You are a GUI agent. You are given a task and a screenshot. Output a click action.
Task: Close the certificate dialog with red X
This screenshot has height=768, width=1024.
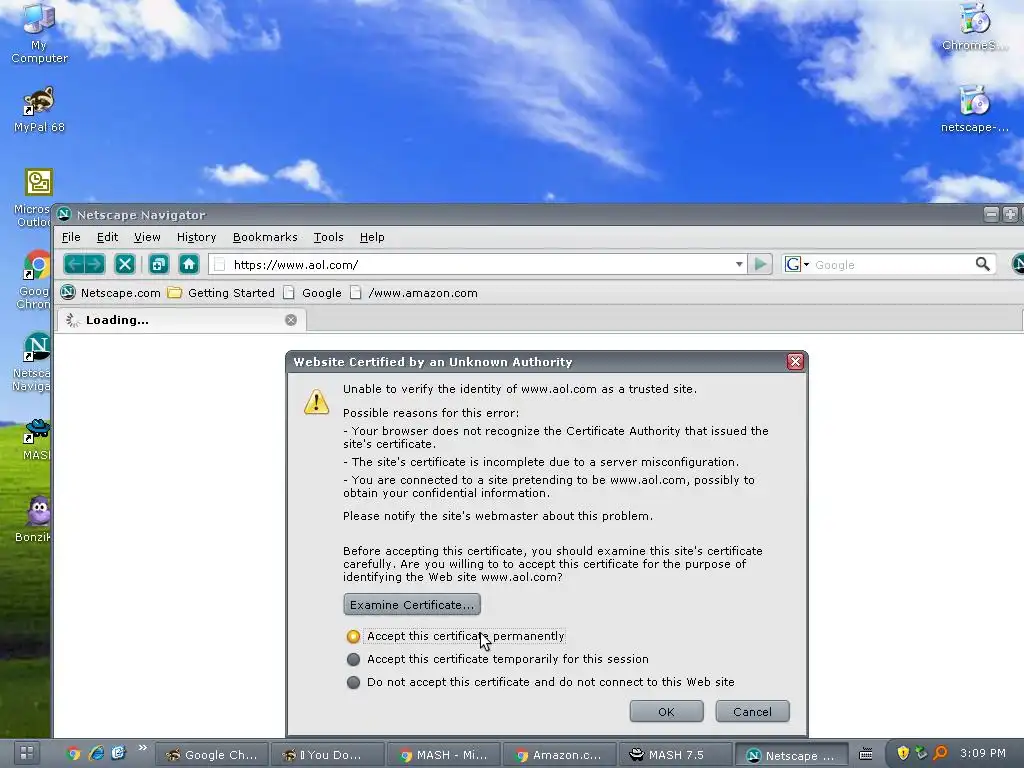coord(795,362)
